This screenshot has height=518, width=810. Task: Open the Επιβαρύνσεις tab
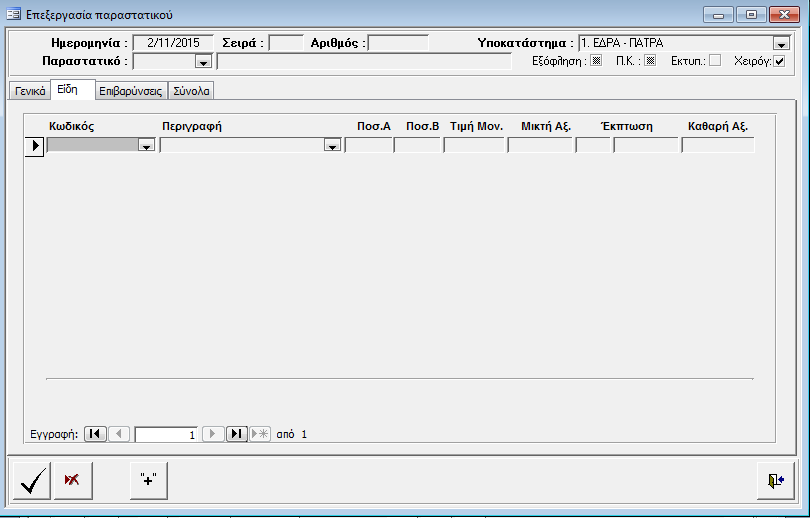(x=131, y=91)
